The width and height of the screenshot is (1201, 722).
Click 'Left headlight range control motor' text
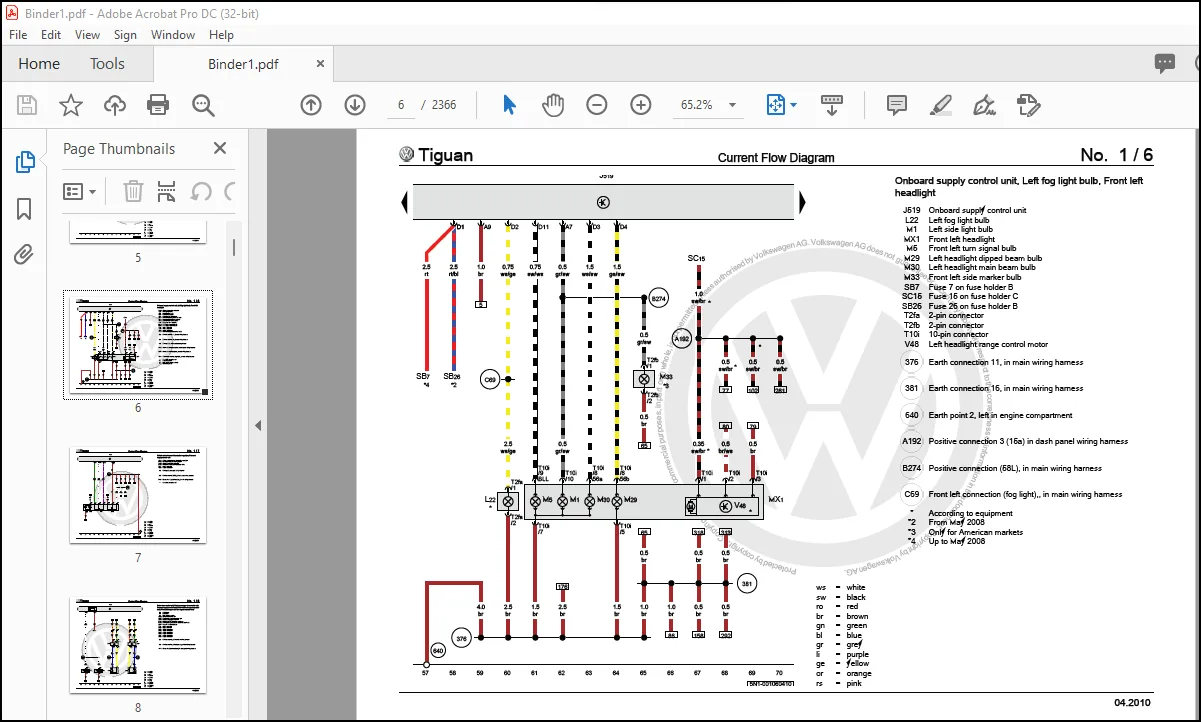coord(989,344)
